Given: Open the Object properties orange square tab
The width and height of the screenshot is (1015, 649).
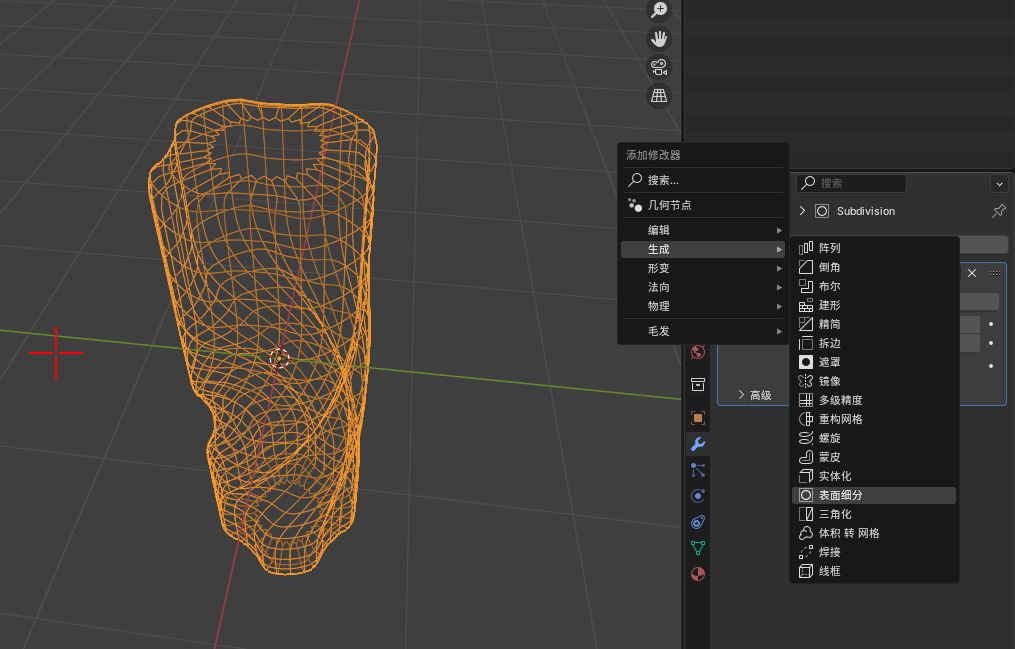Looking at the screenshot, I should tap(698, 418).
